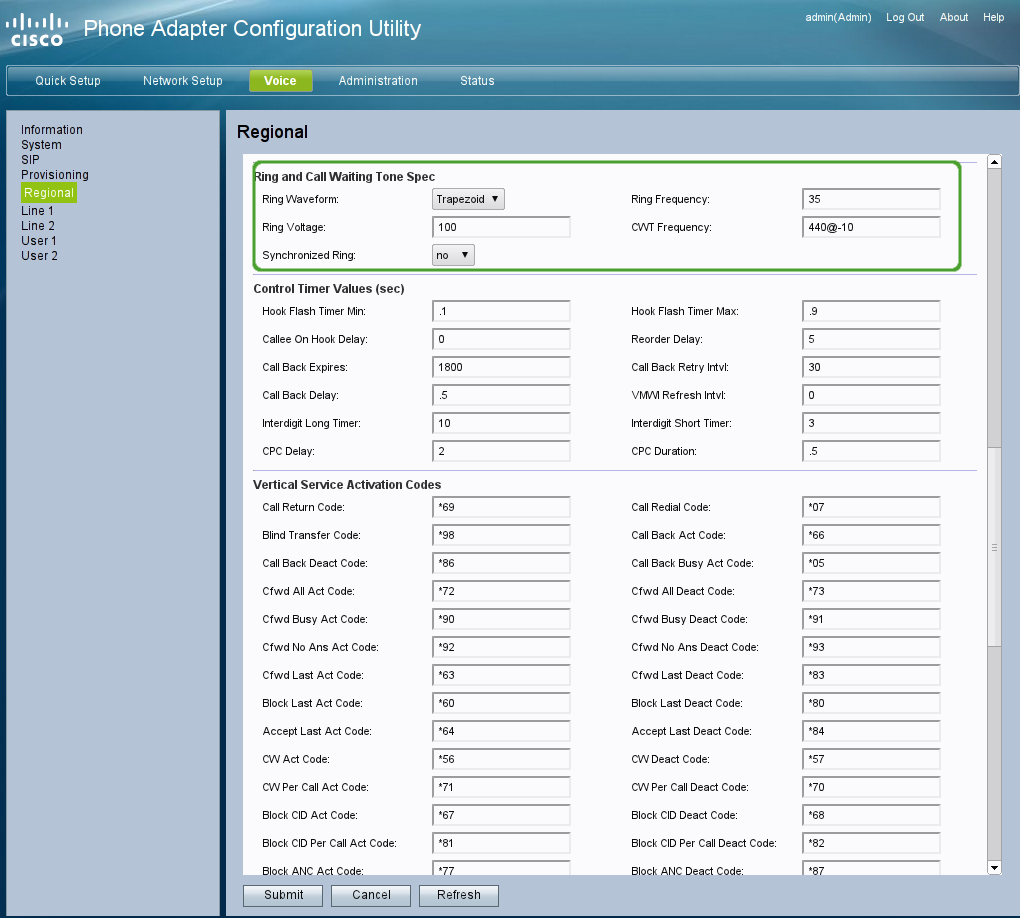Select SIP in the sidebar menu
This screenshot has width=1020, height=918.
31,160
